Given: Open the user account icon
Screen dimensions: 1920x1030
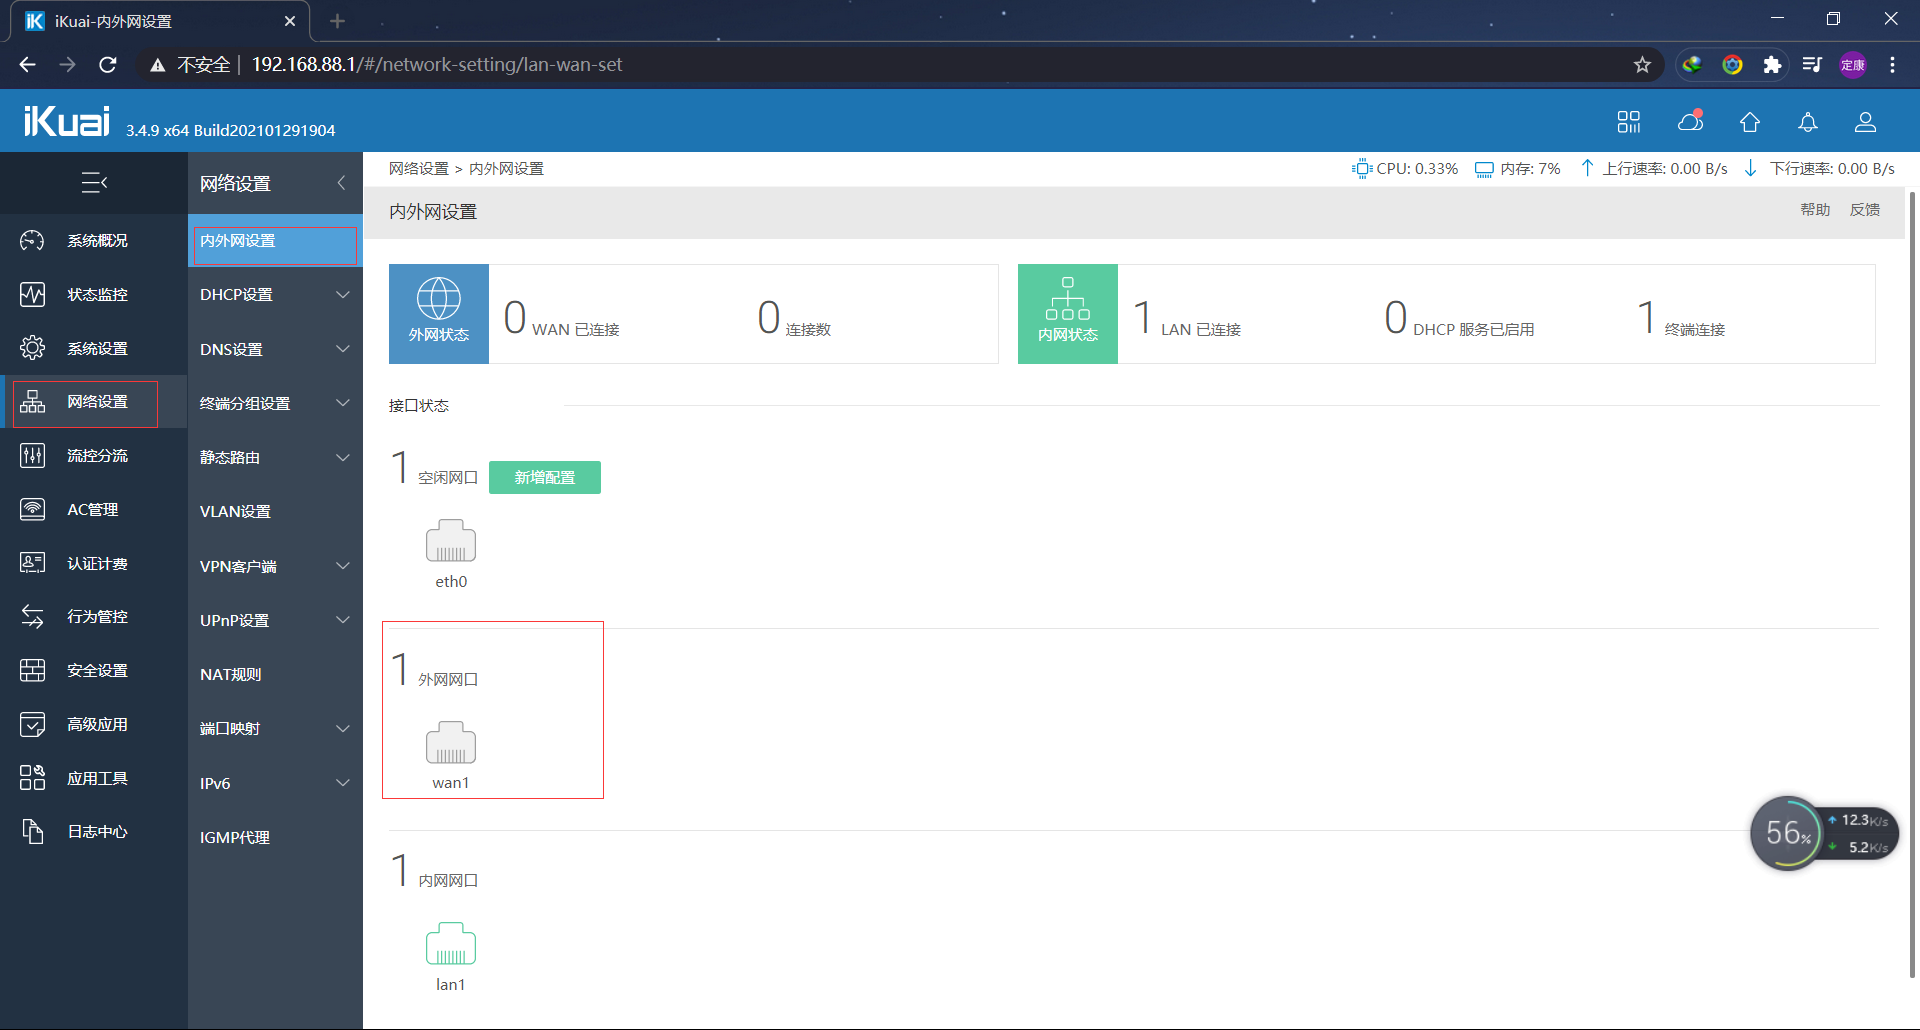Looking at the screenshot, I should 1866,122.
